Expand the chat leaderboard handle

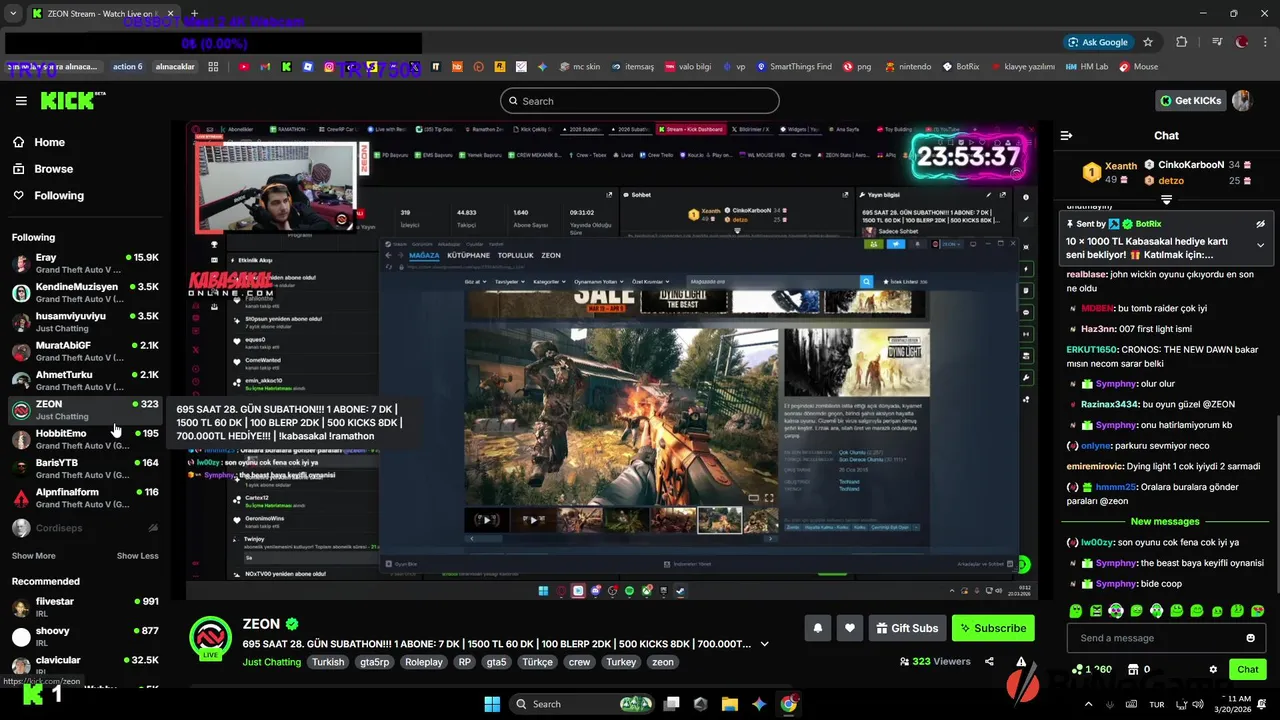click(x=1166, y=200)
